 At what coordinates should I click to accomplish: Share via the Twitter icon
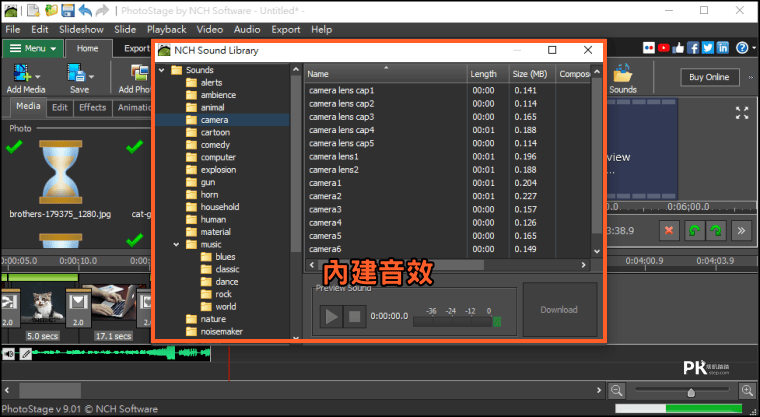708,48
